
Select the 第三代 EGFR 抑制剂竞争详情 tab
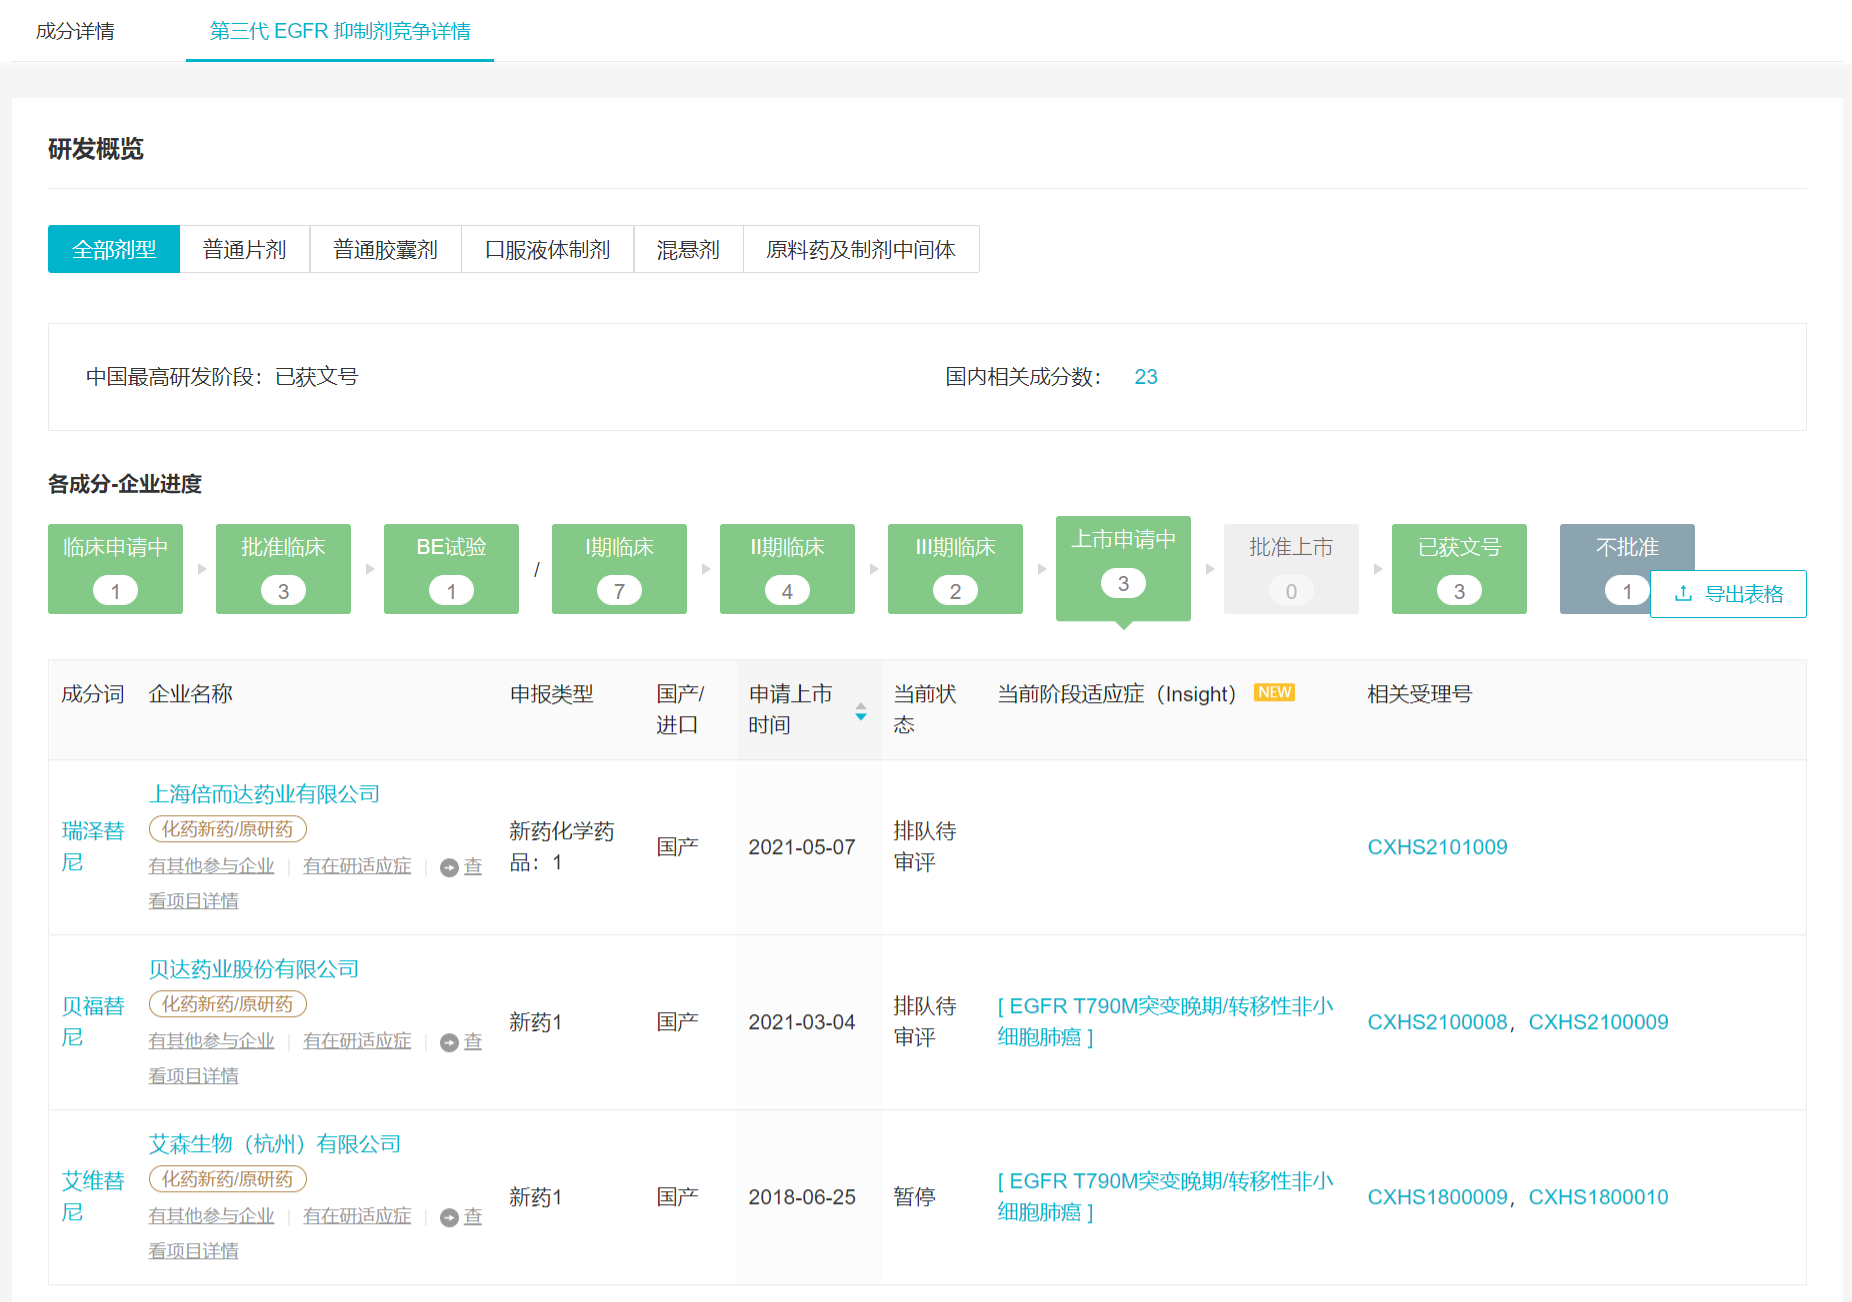(x=340, y=31)
